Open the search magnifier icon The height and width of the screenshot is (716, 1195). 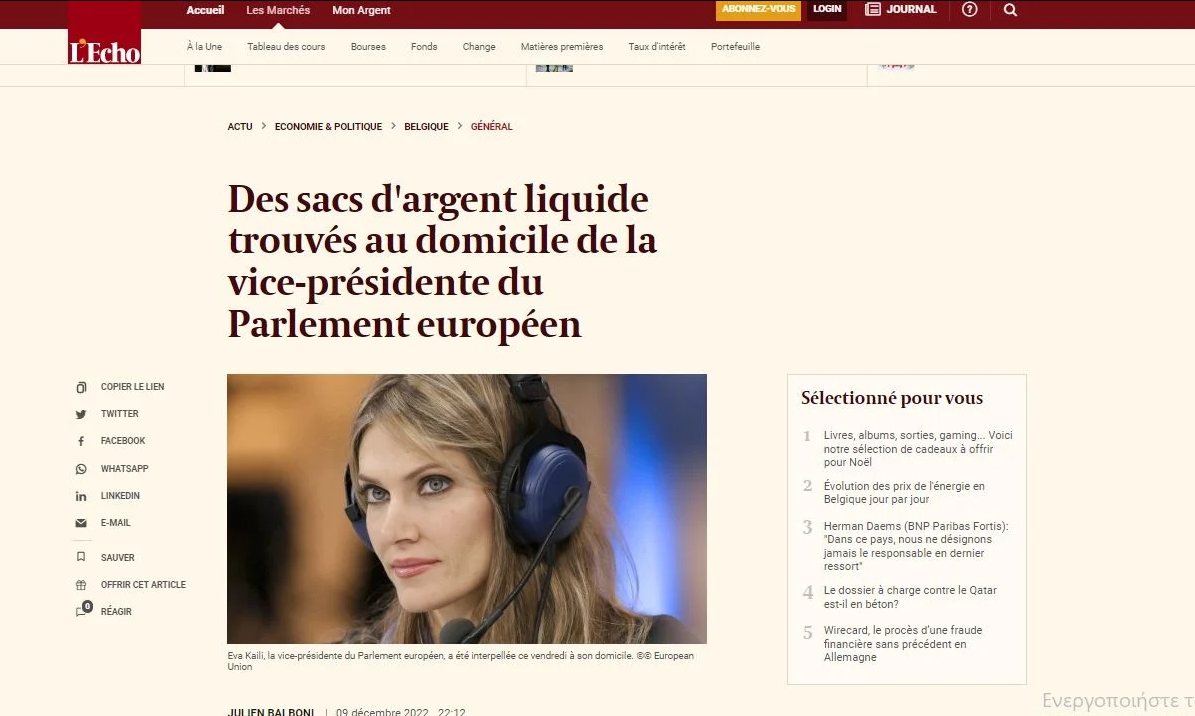(1011, 10)
